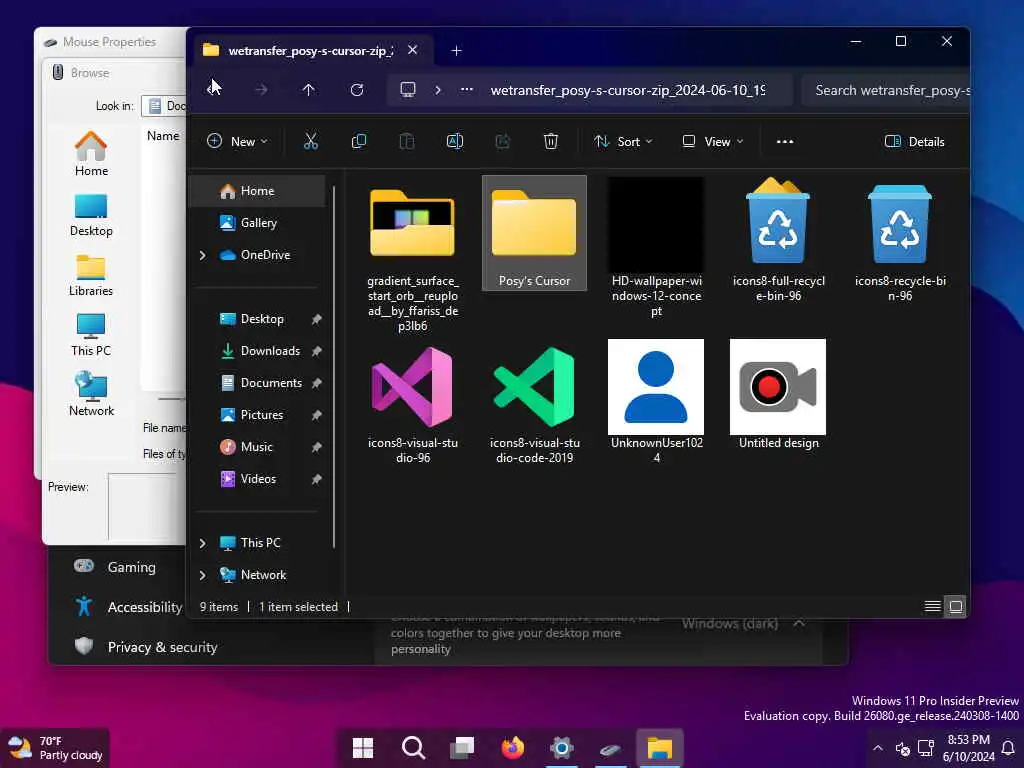Open File Explorer from taskbar
Screen dimensions: 1024x768
coord(660,748)
